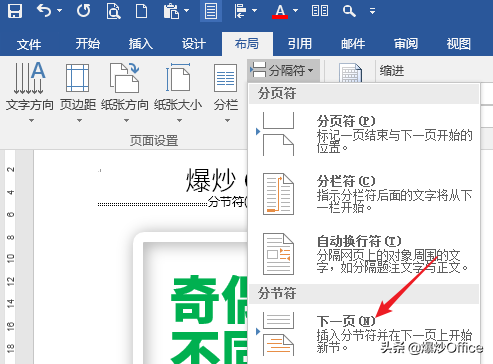Click the Undo arrow icon
This screenshot has height=364, width=493.
(44, 11)
